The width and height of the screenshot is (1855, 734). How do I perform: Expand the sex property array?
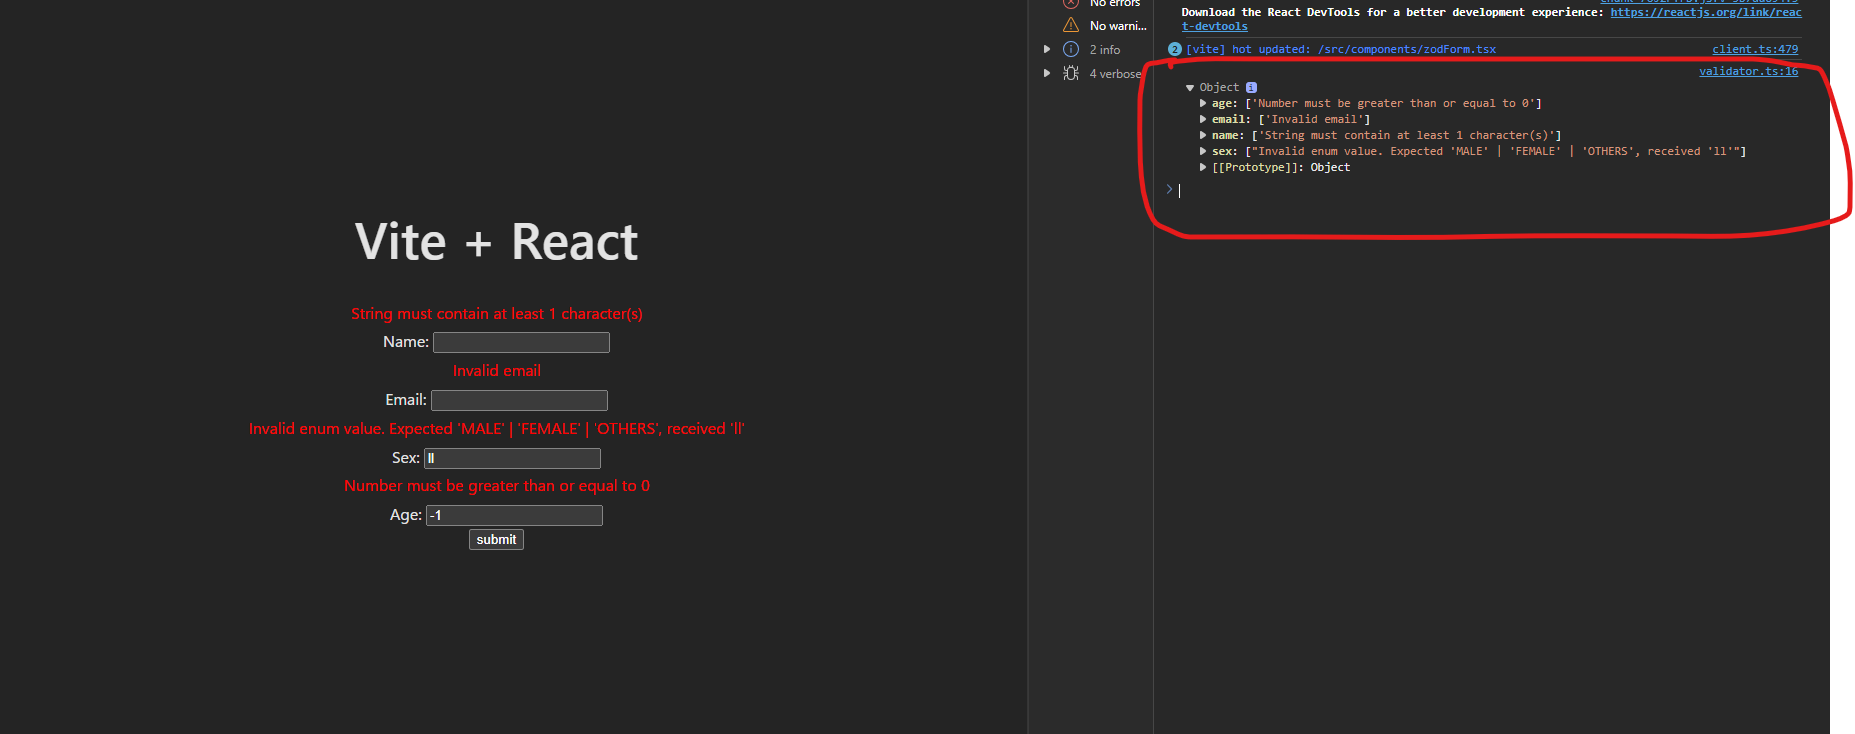point(1203,151)
